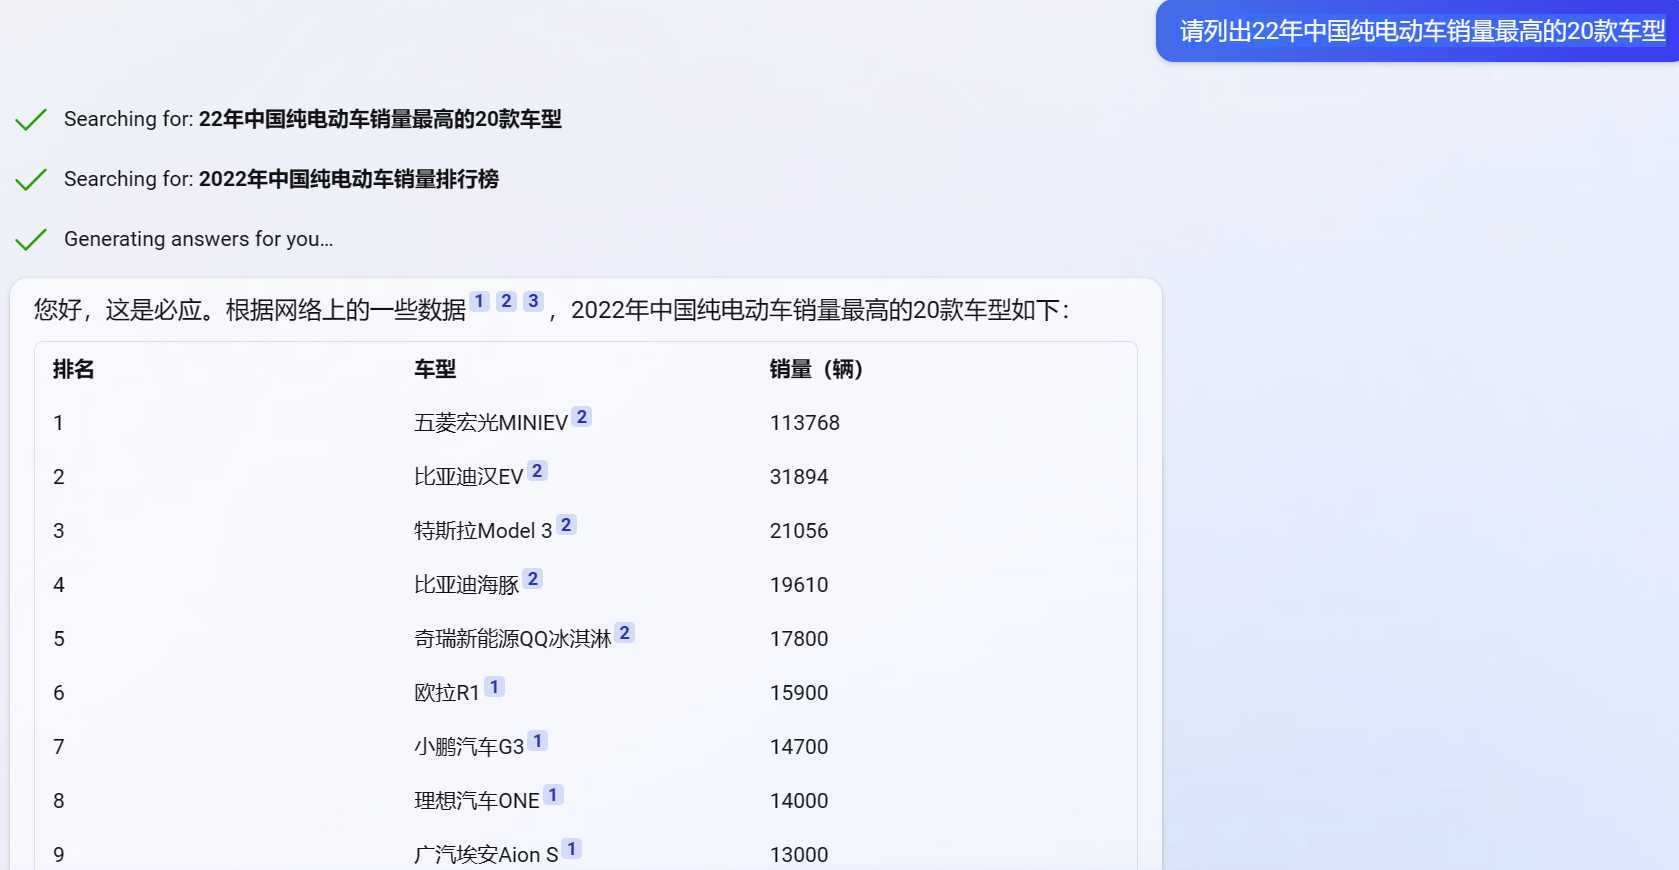Open the citation after 奇瑞新能源QQ冰淇淋
This screenshot has width=1679, height=870.
[x=625, y=633]
